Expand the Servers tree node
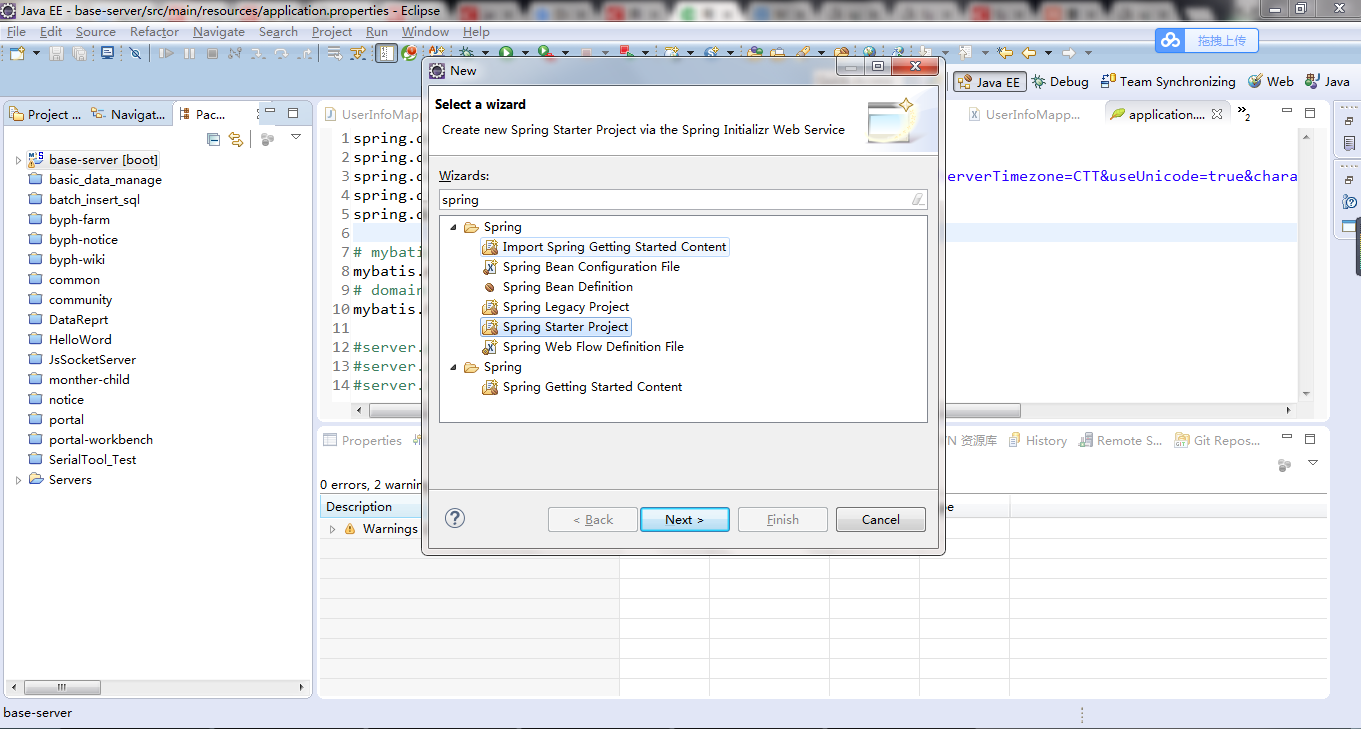 tap(18, 480)
